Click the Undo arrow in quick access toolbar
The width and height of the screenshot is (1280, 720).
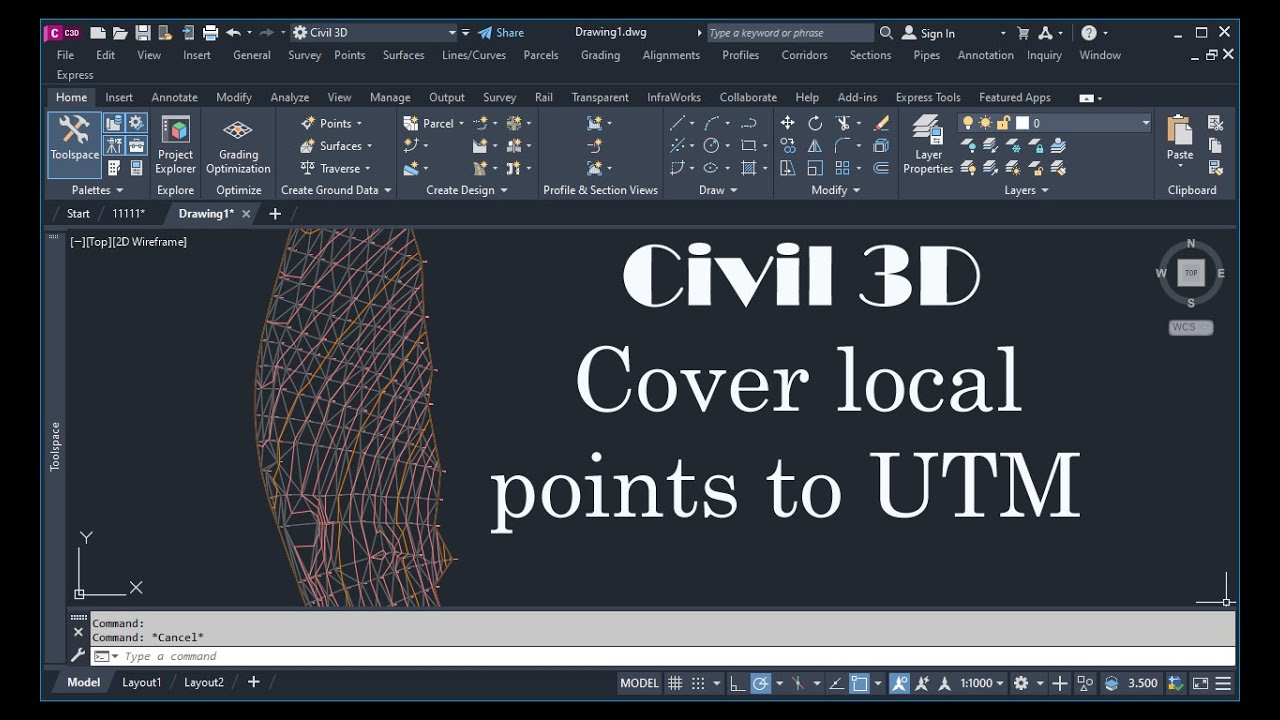(x=233, y=33)
